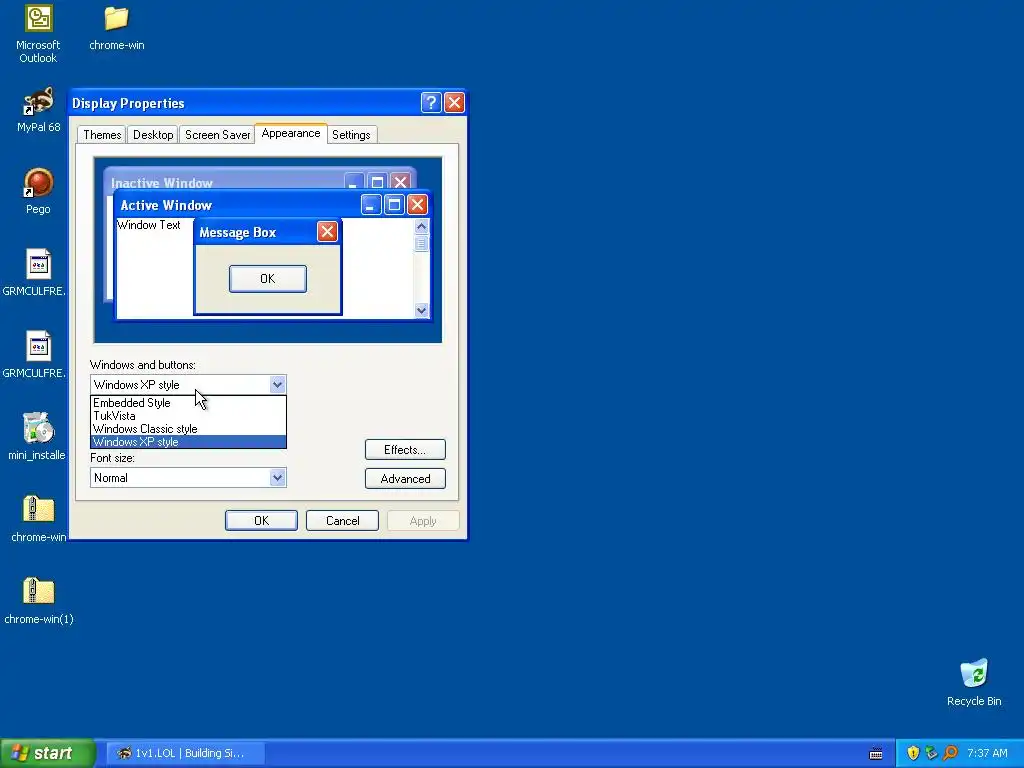The width and height of the screenshot is (1024, 768).
Task: Click the orange magnifier tray icon
Action: coord(950,753)
